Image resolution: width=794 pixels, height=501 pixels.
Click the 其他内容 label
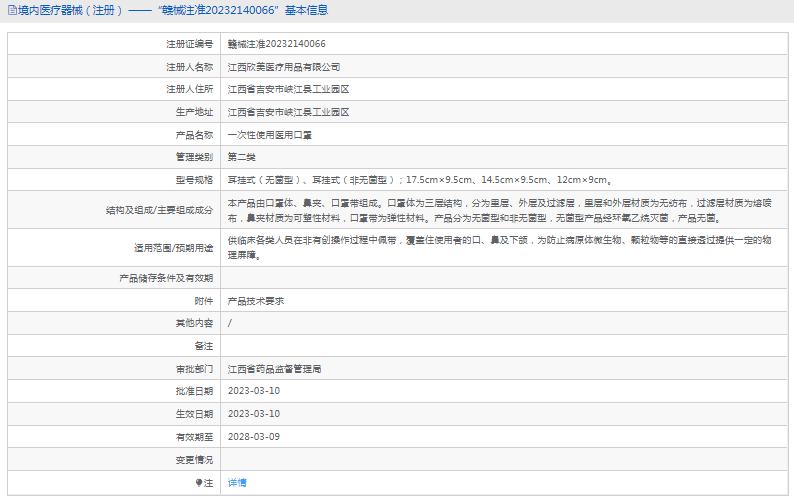coord(194,323)
